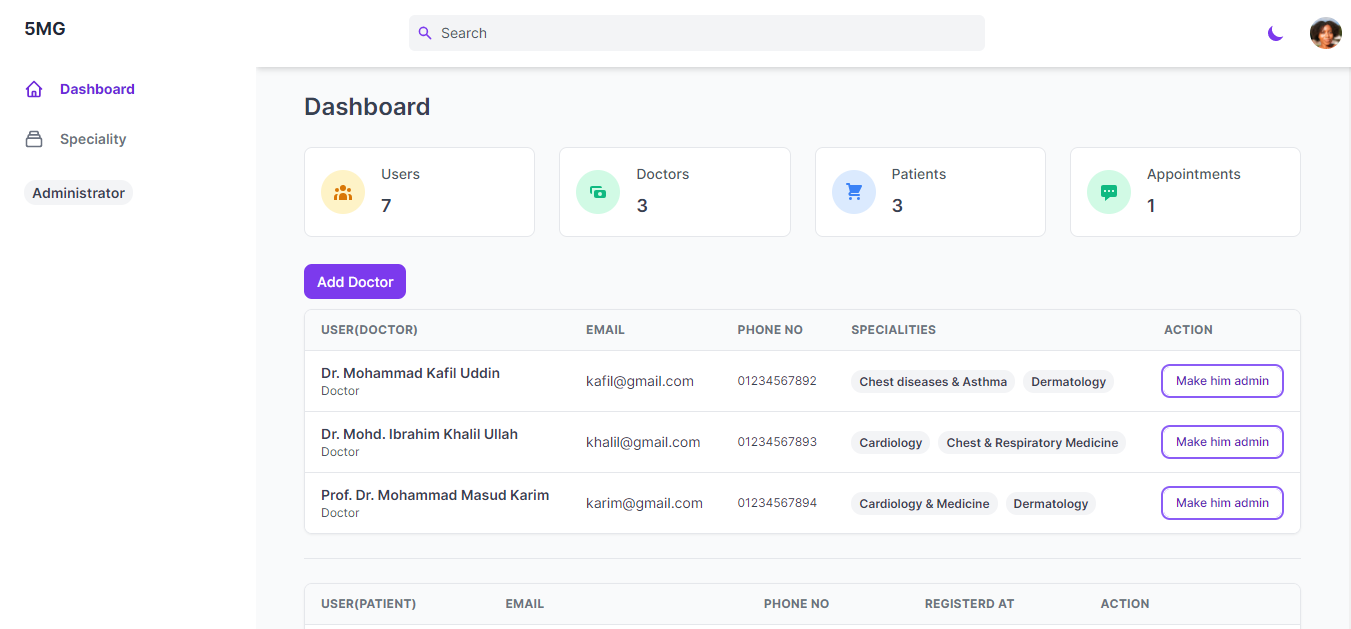Viewport: 1351px width, 629px height.
Task: Click the Appointments chat bubble icon
Action: pos(1108,191)
